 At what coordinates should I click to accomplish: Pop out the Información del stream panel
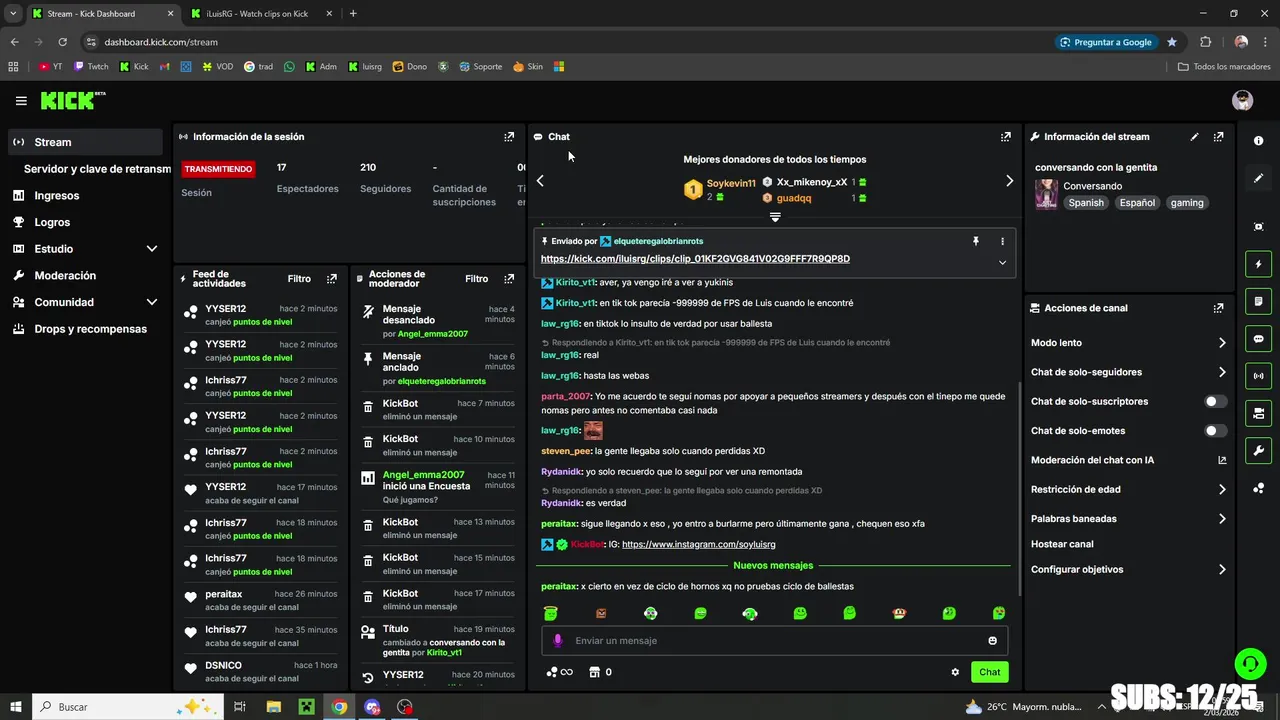click(x=1219, y=137)
